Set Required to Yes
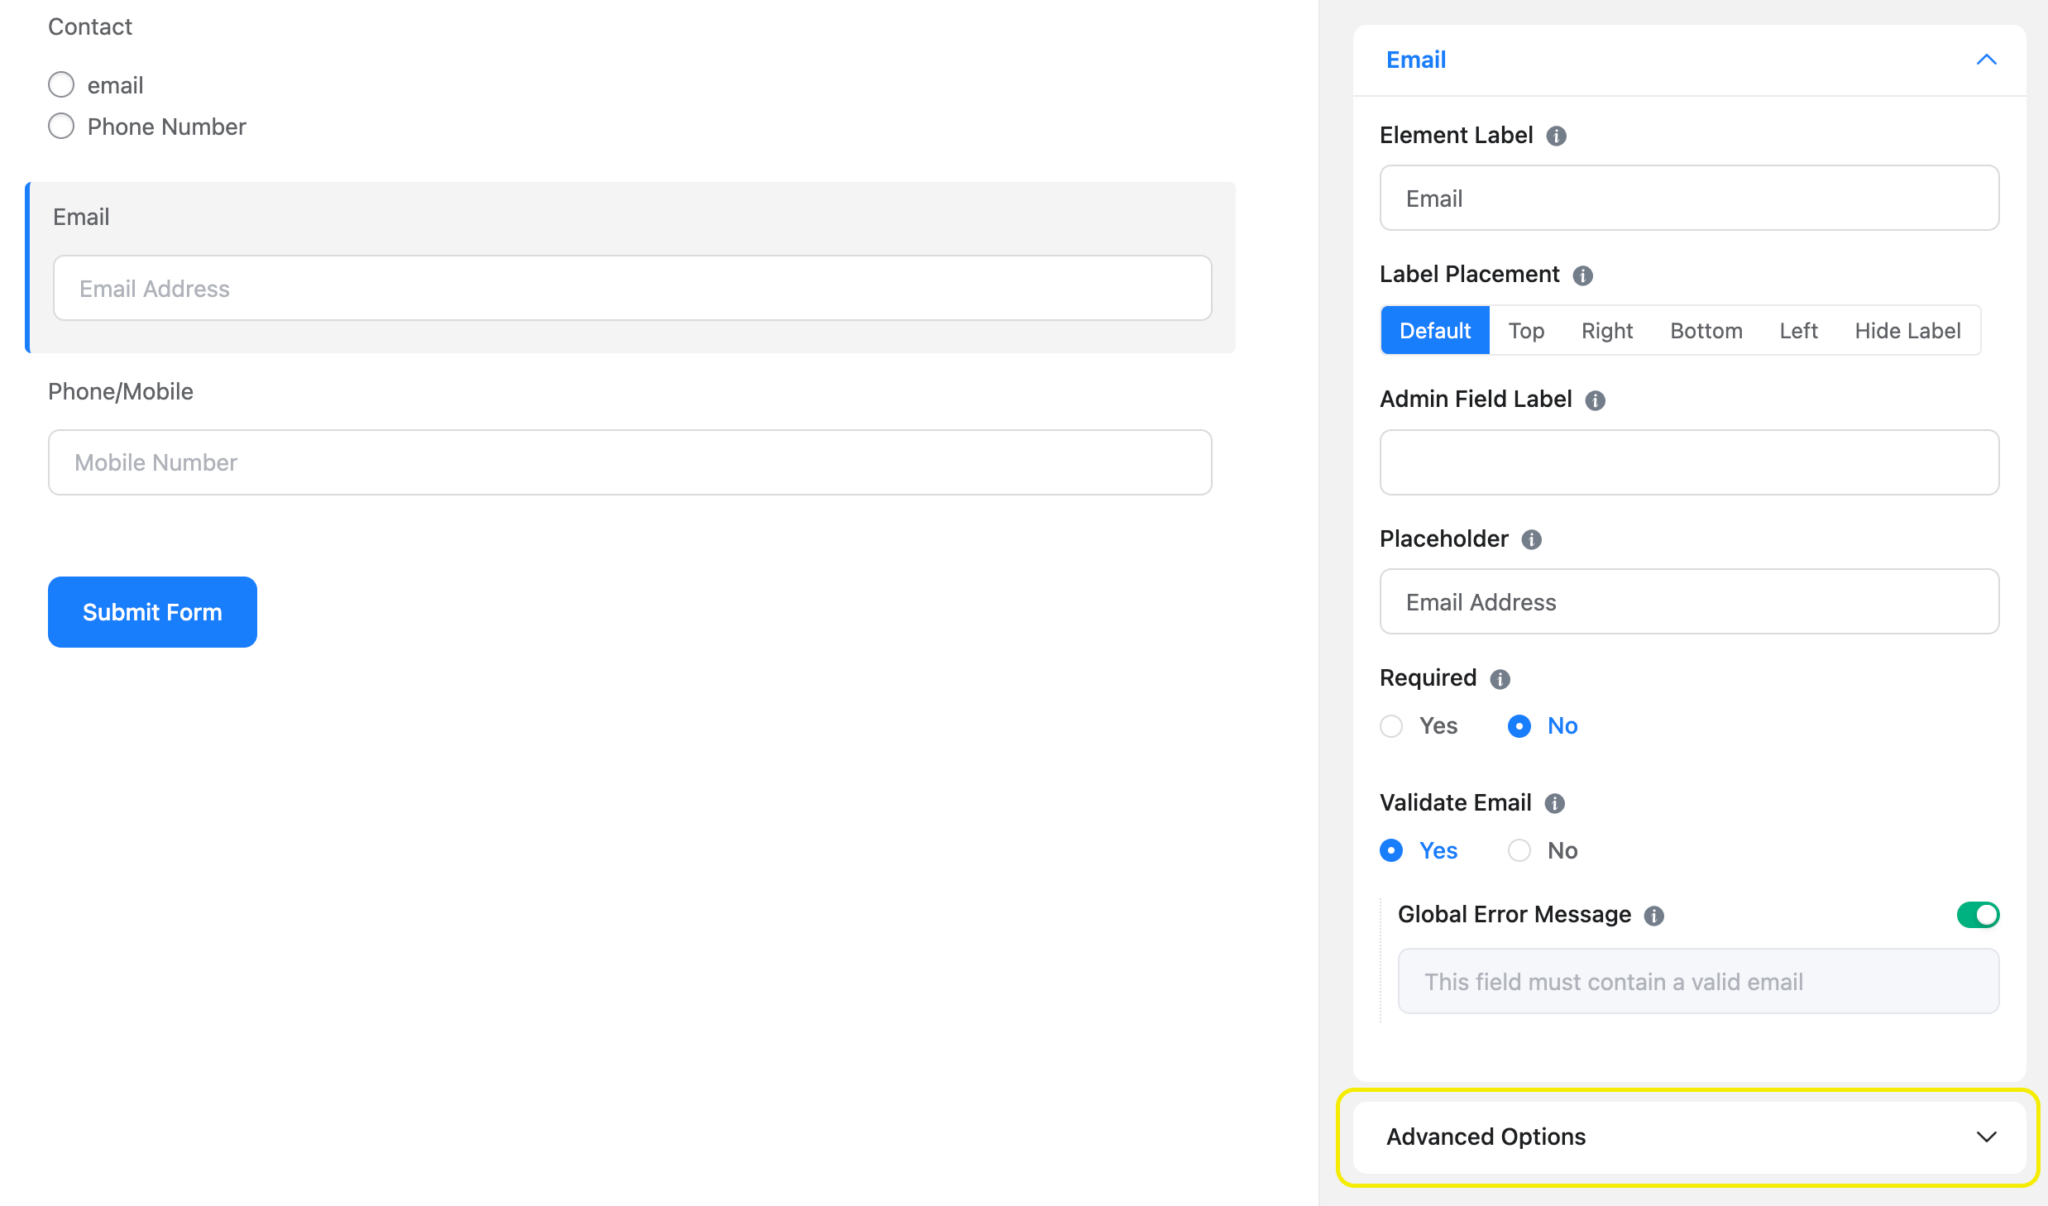The image size is (2048, 1206). click(x=1391, y=726)
